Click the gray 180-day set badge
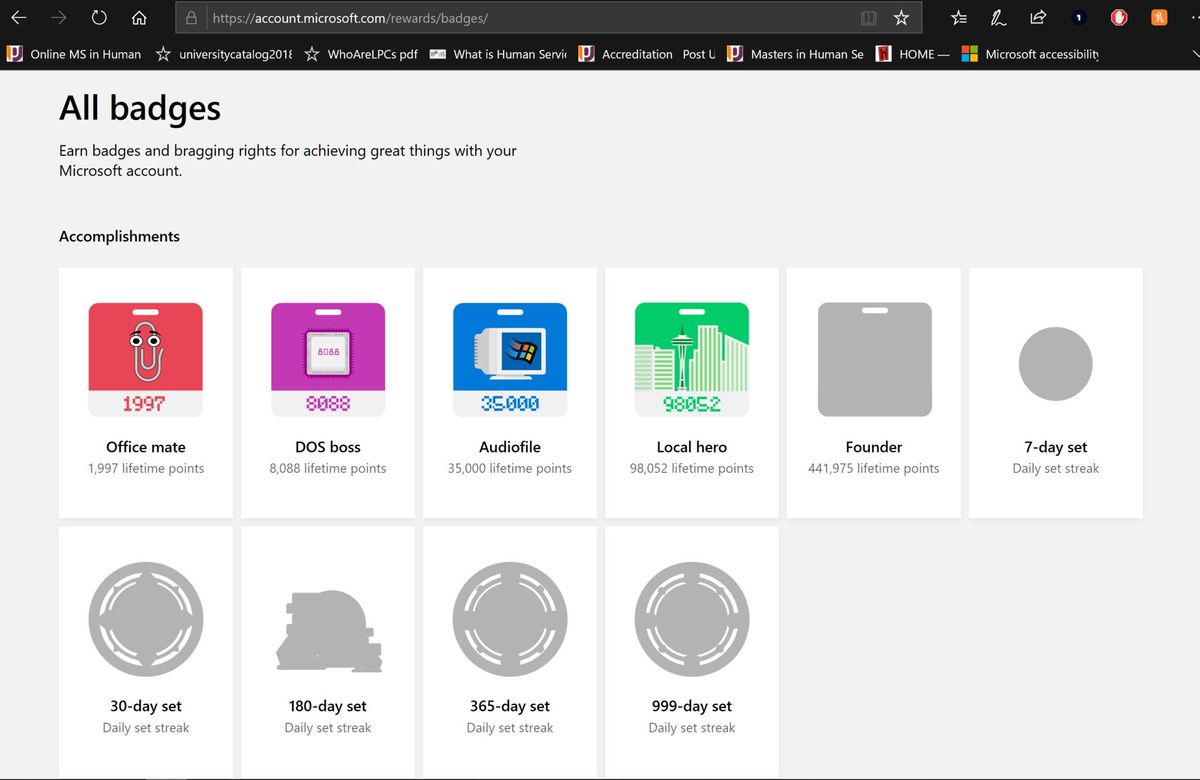The width and height of the screenshot is (1200, 780). pyautogui.click(x=328, y=630)
